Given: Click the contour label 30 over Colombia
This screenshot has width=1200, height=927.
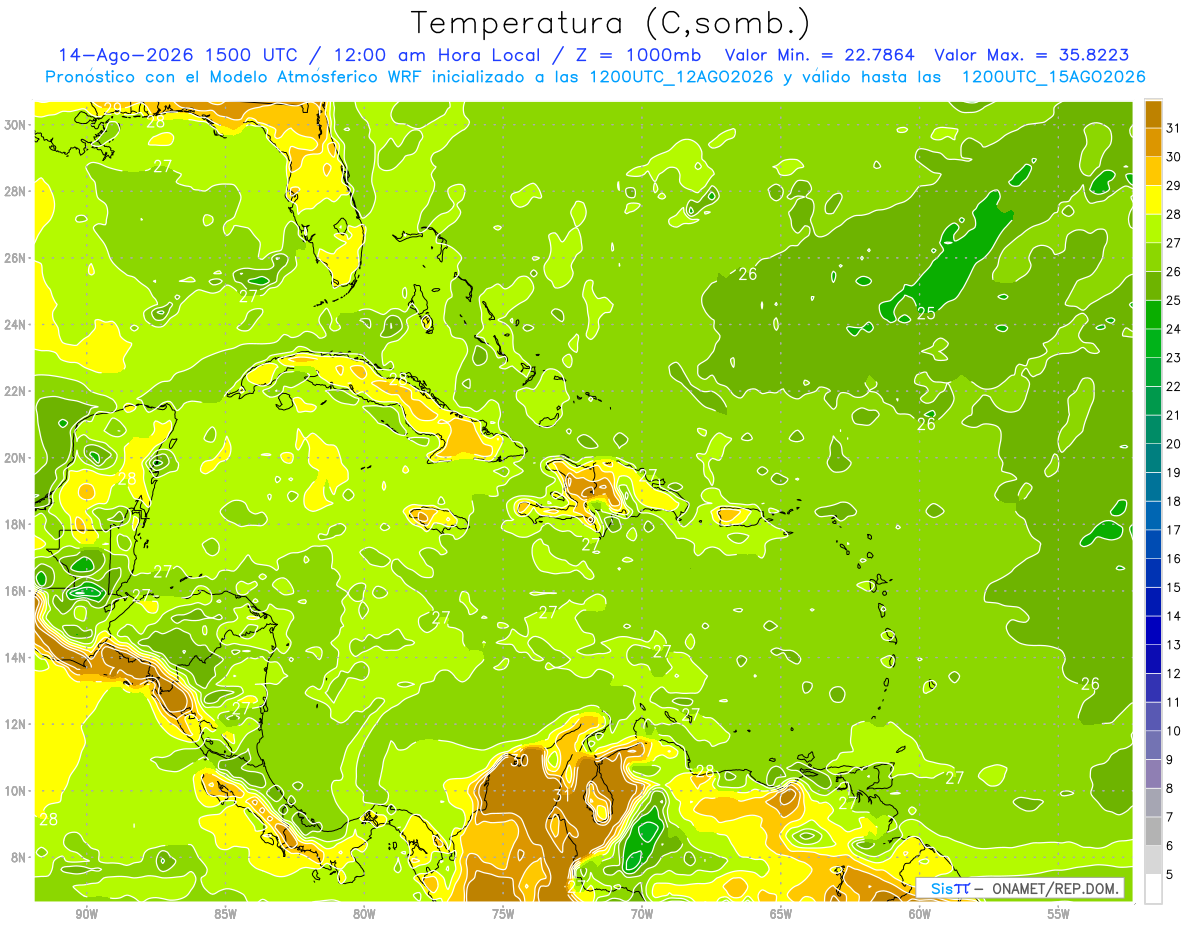Looking at the screenshot, I should coord(518,760).
